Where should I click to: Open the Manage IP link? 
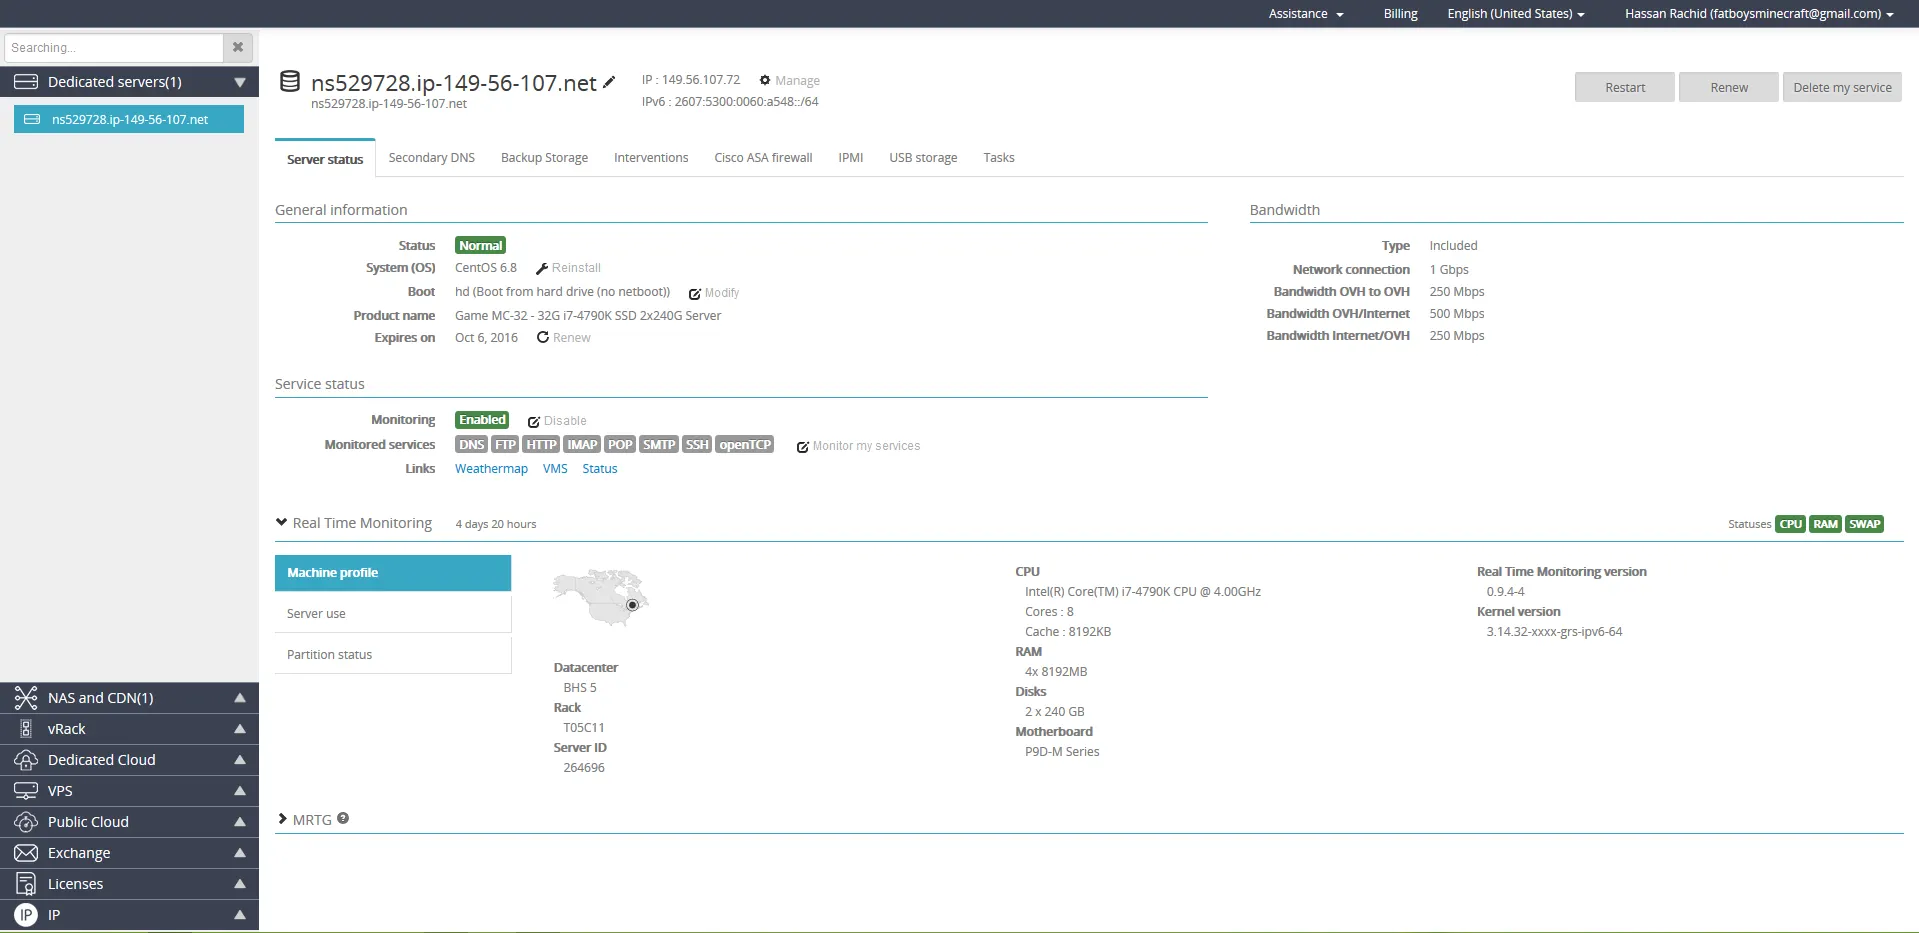click(797, 80)
